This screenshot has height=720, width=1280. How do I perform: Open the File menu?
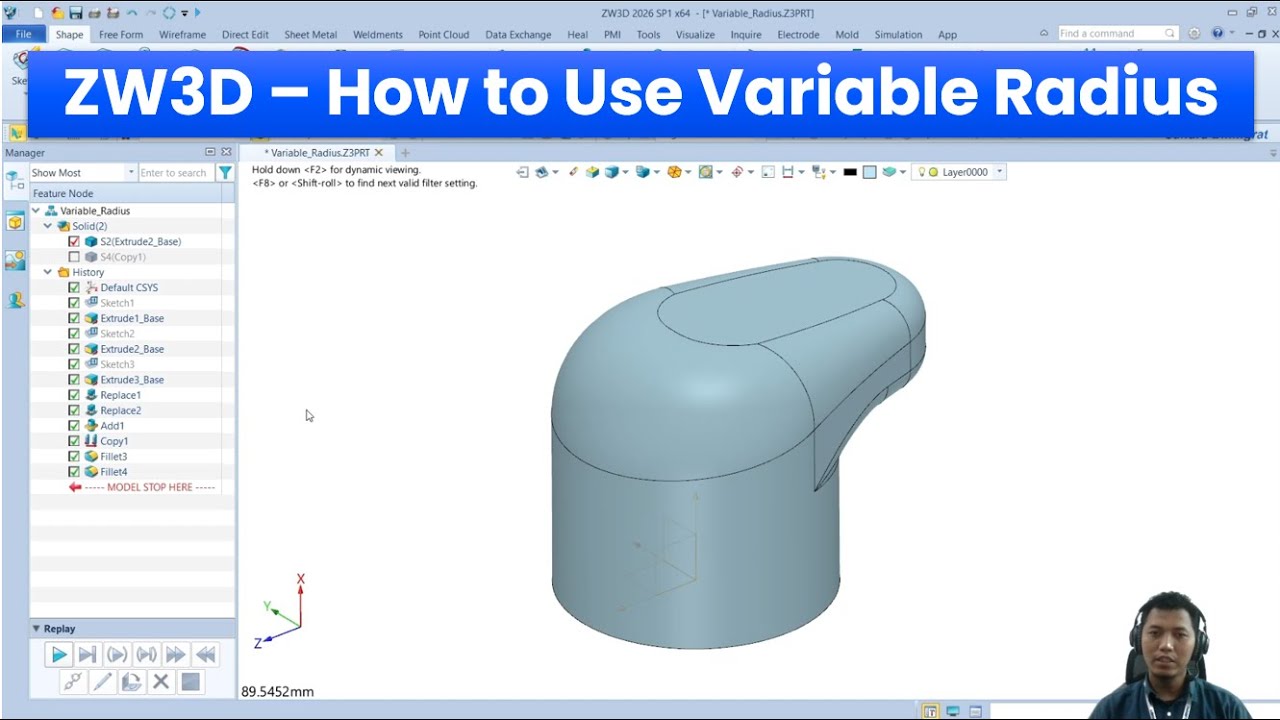(24, 34)
